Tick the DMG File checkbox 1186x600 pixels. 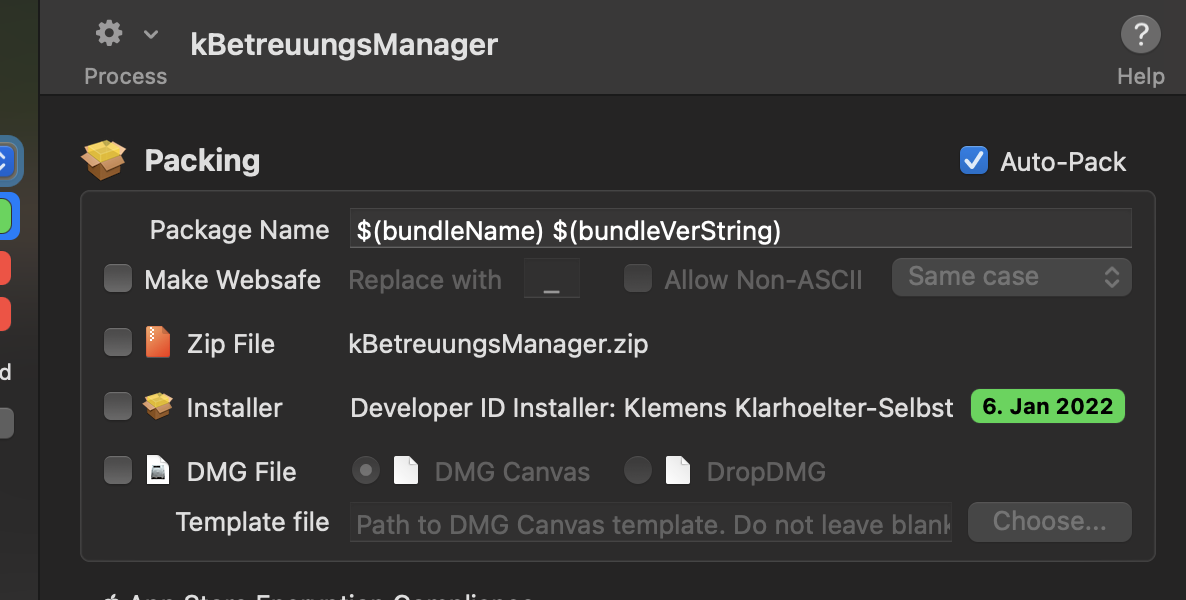click(x=118, y=470)
